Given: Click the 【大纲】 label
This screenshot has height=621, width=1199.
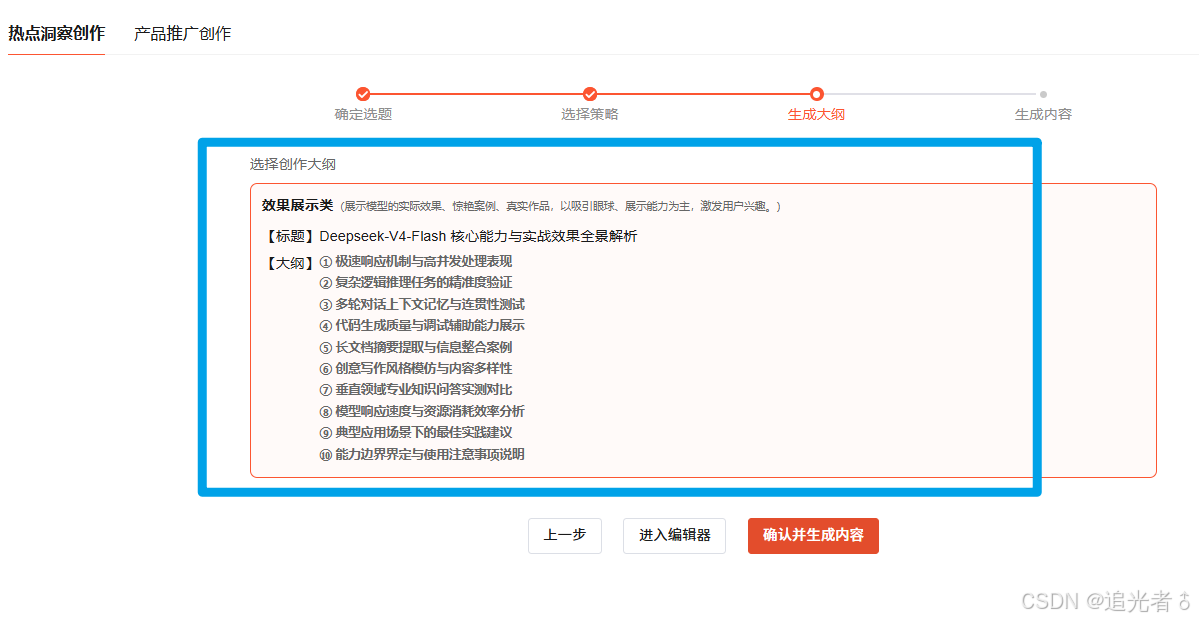Looking at the screenshot, I should pos(289,263).
